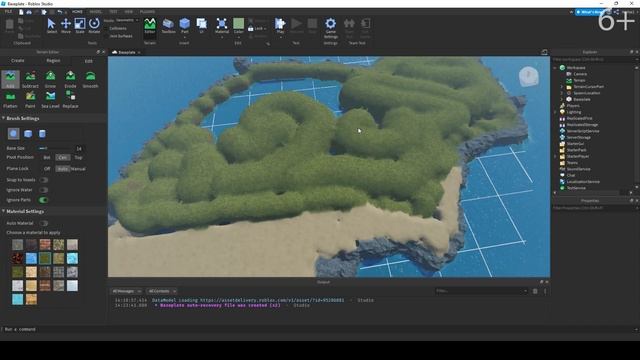
Task: Choose the cylinder brush shape
Action: (x=42, y=133)
